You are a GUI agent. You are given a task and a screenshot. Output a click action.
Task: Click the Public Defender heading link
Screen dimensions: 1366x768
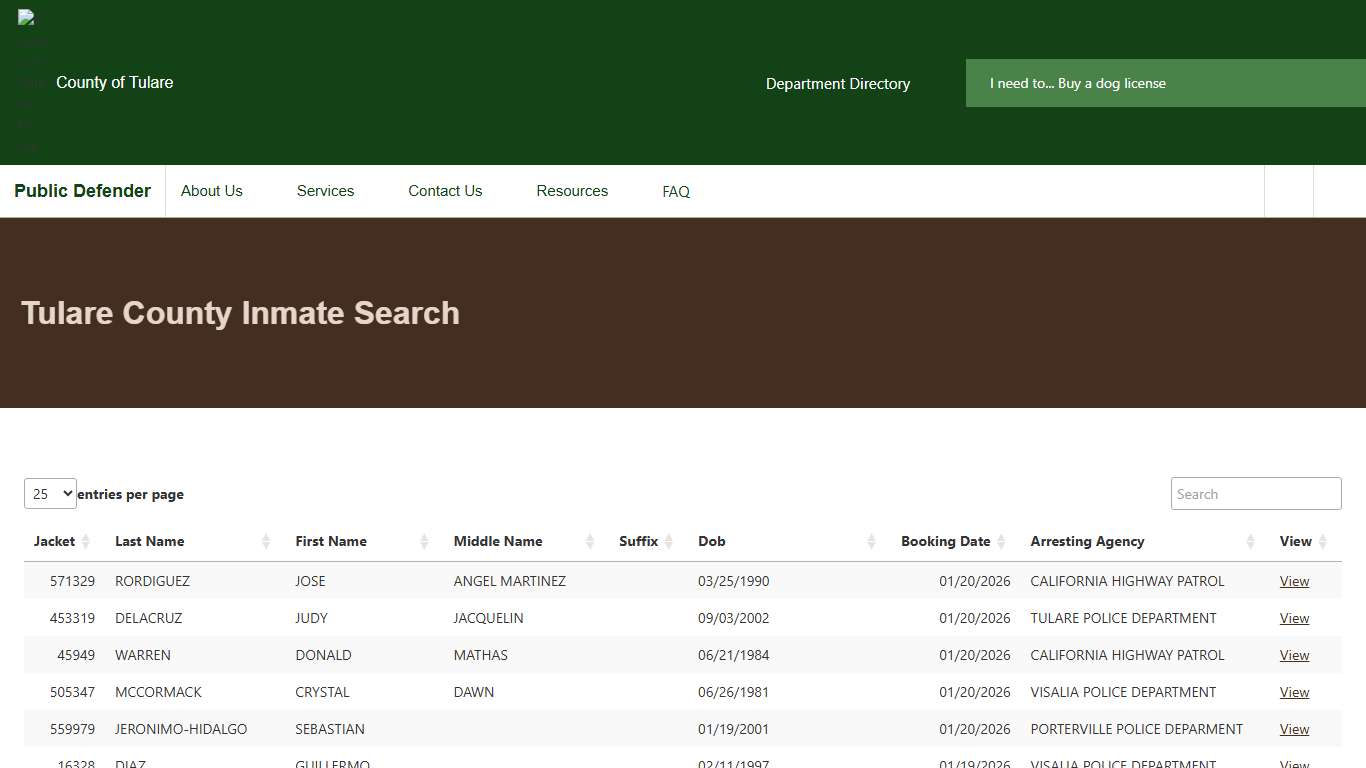click(82, 190)
